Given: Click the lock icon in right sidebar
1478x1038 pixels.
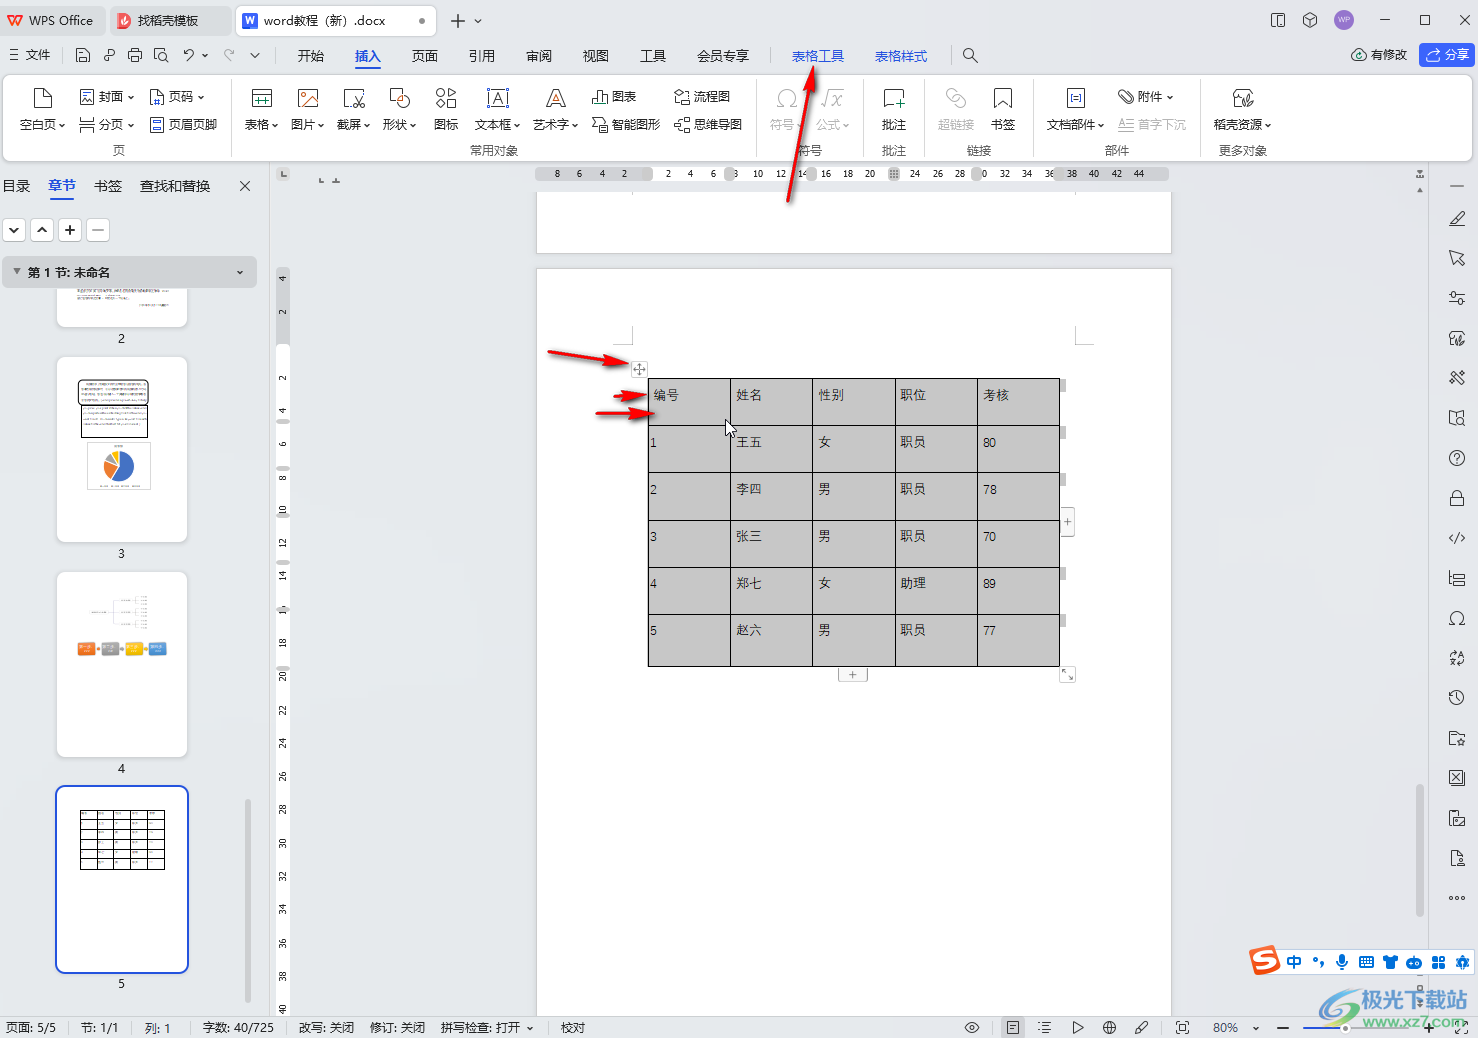Looking at the screenshot, I should 1457,498.
